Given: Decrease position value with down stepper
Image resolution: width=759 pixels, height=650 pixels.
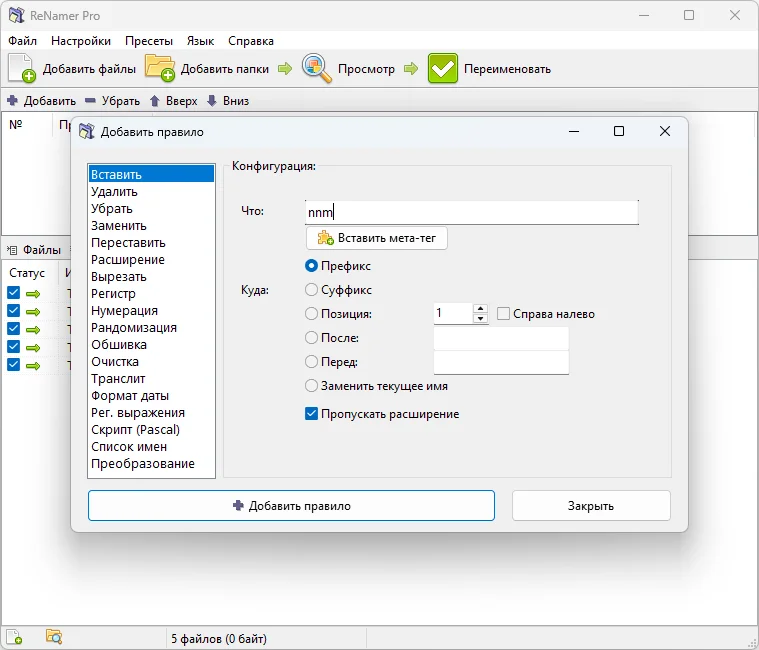Looking at the screenshot, I should click(x=481, y=319).
